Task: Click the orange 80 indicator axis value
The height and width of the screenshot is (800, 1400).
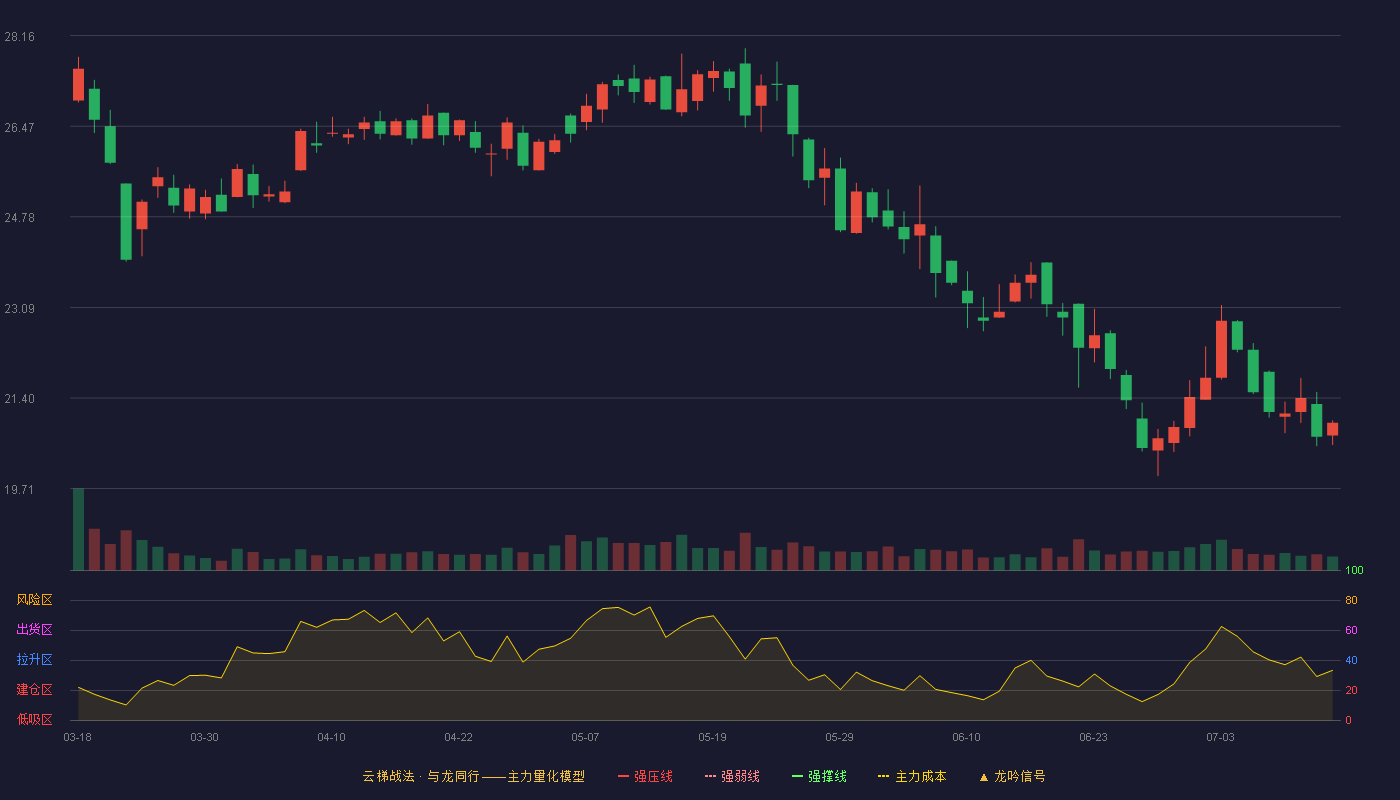Action: [1351, 601]
